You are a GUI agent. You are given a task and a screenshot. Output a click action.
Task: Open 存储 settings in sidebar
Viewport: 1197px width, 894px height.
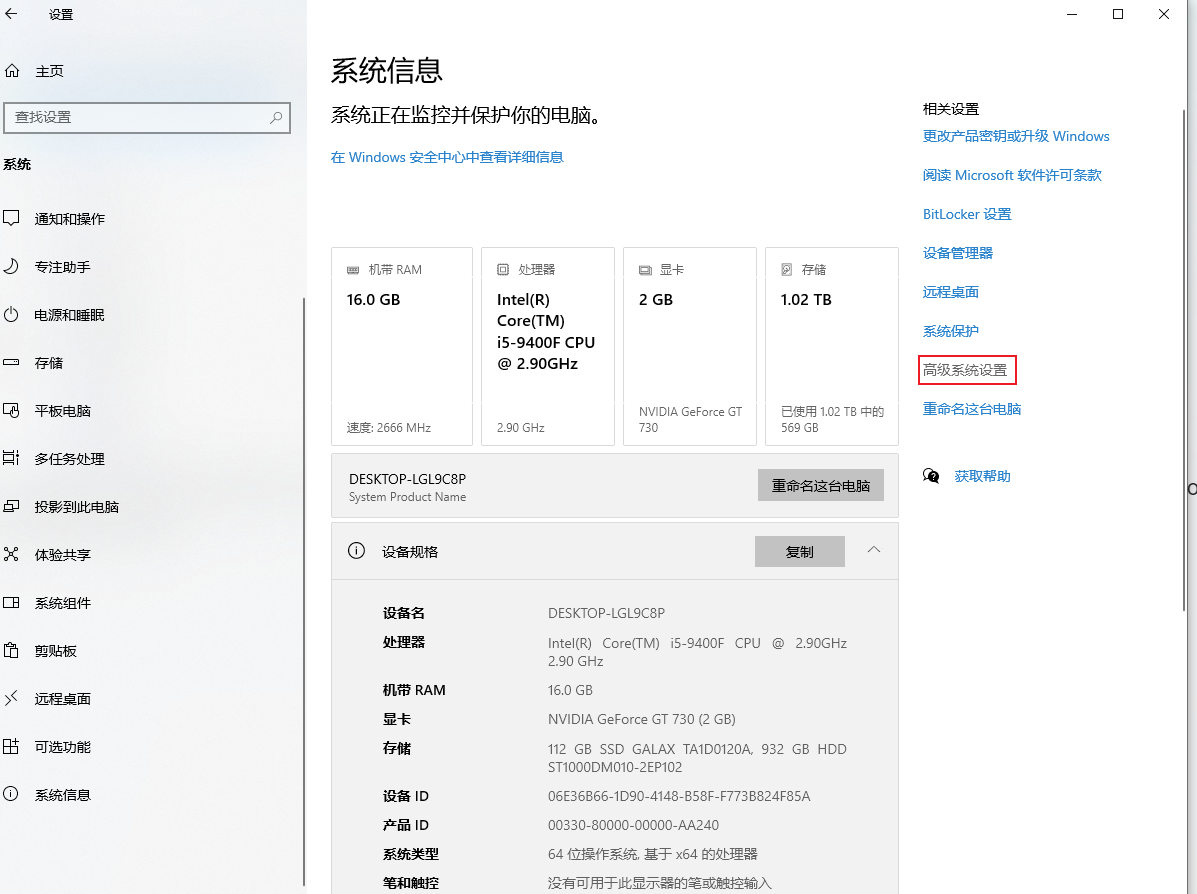point(49,363)
